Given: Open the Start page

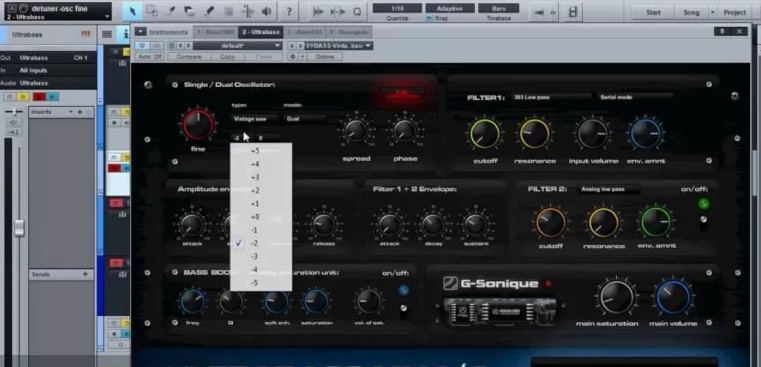Looking at the screenshot, I should (653, 13).
